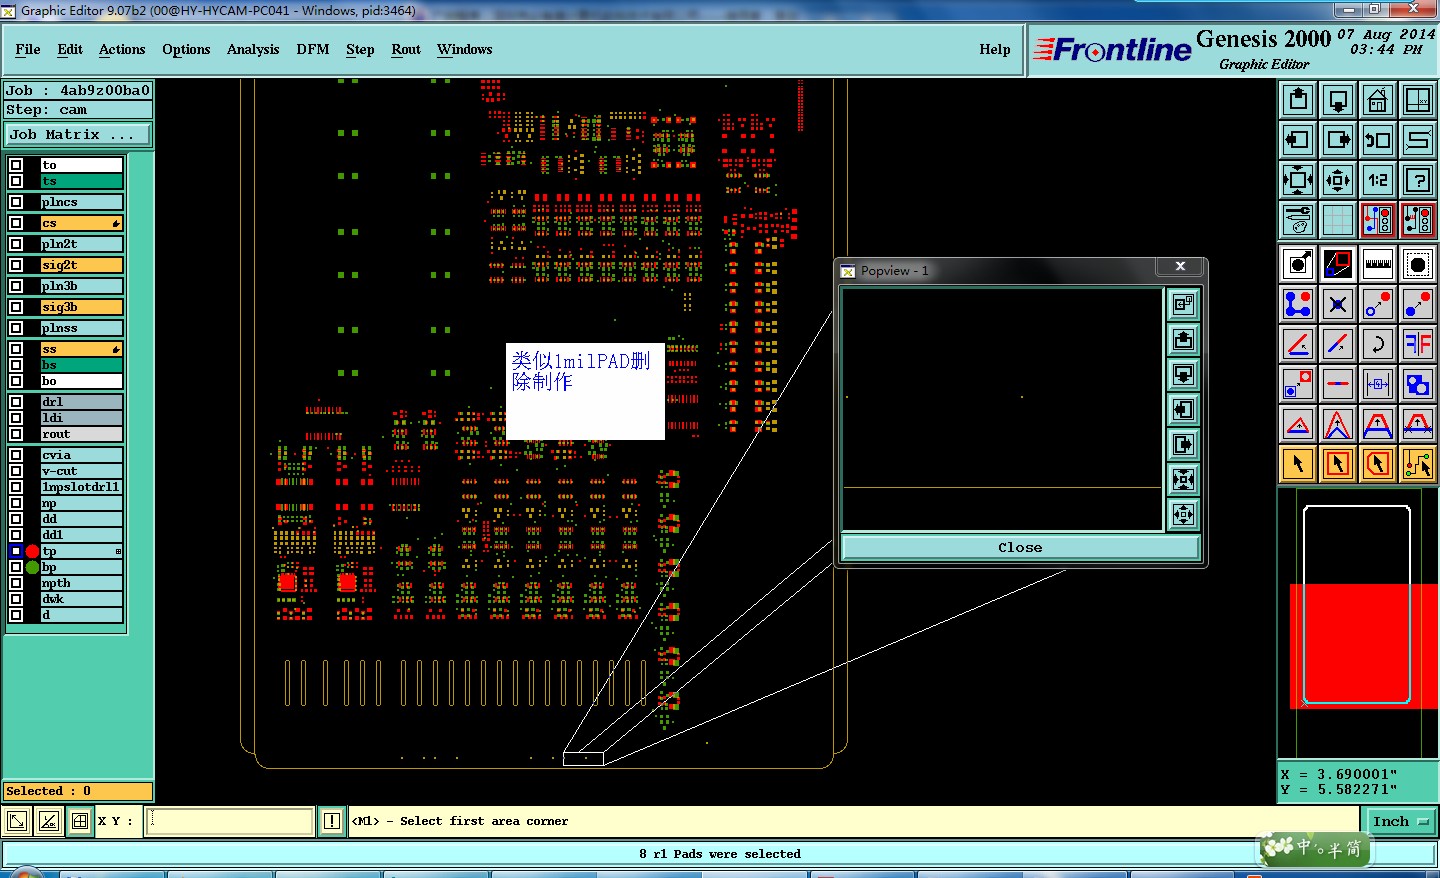Image resolution: width=1440 pixels, height=878 pixels.
Task: Select the single arrow pointer select tool
Action: (1298, 464)
